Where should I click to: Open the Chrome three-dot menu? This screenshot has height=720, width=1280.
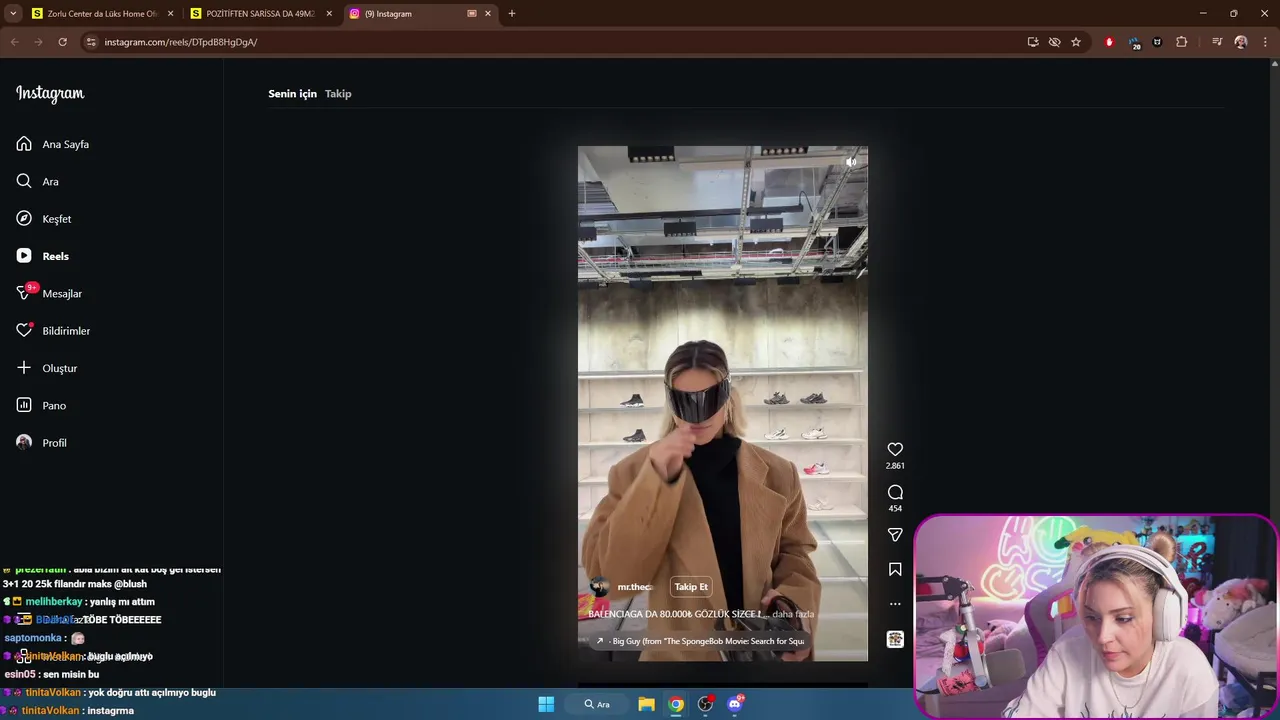(x=1265, y=42)
